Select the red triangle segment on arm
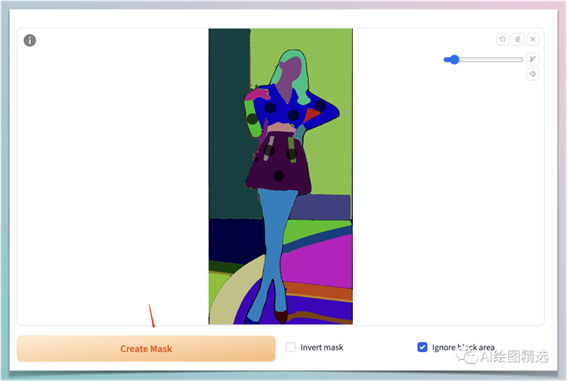This screenshot has width=567, height=381. point(311,114)
